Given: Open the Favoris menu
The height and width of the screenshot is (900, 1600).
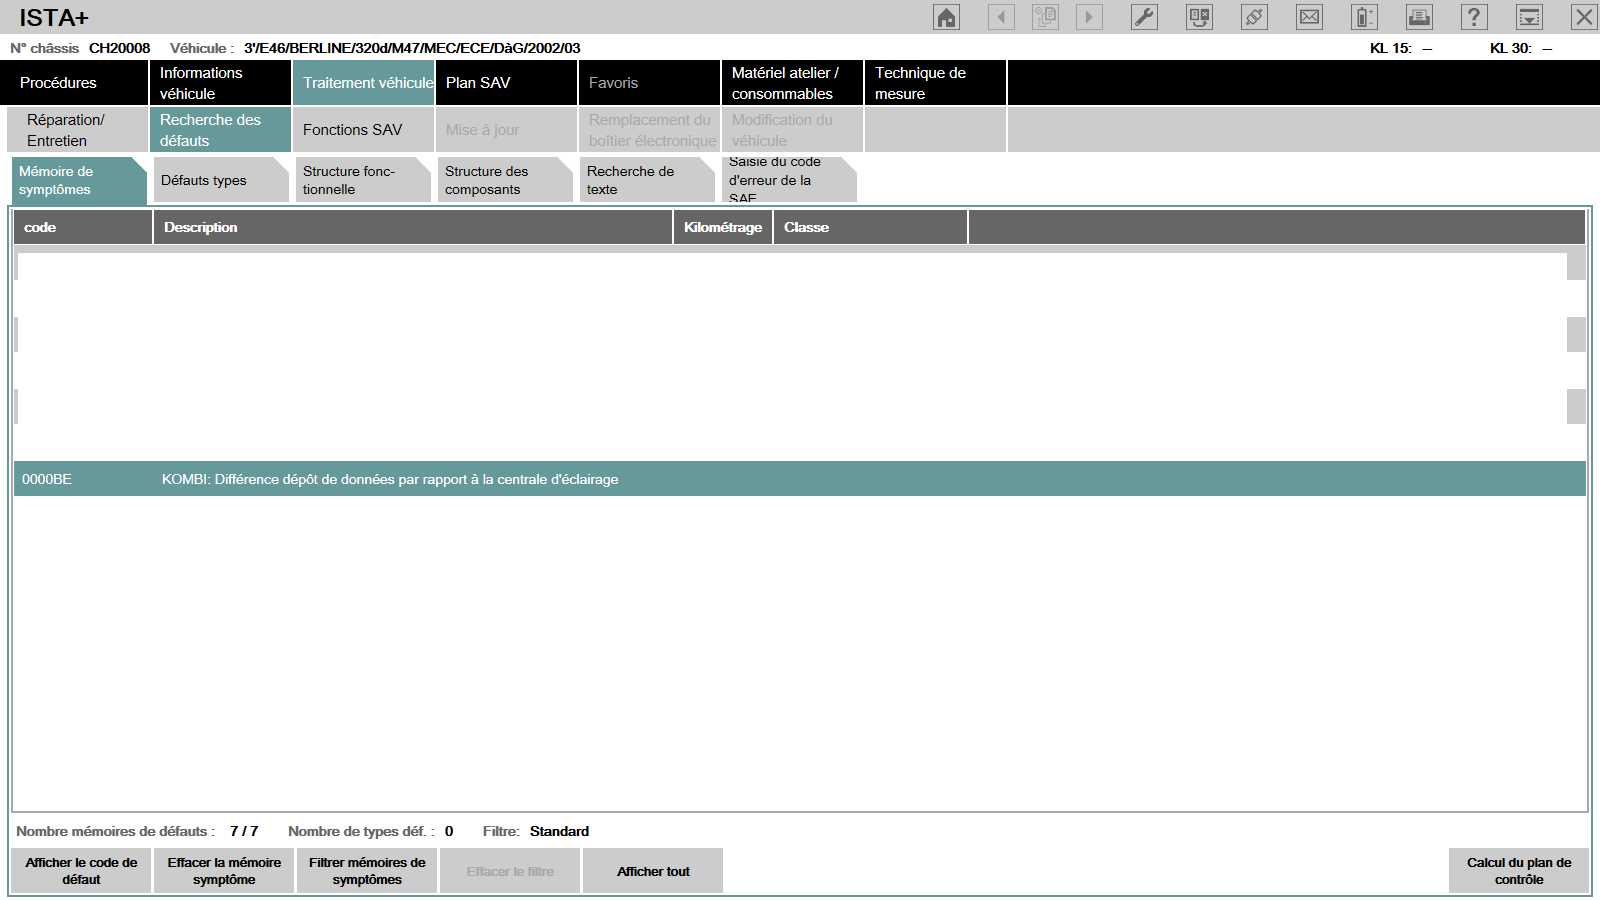Looking at the screenshot, I should pos(649,83).
